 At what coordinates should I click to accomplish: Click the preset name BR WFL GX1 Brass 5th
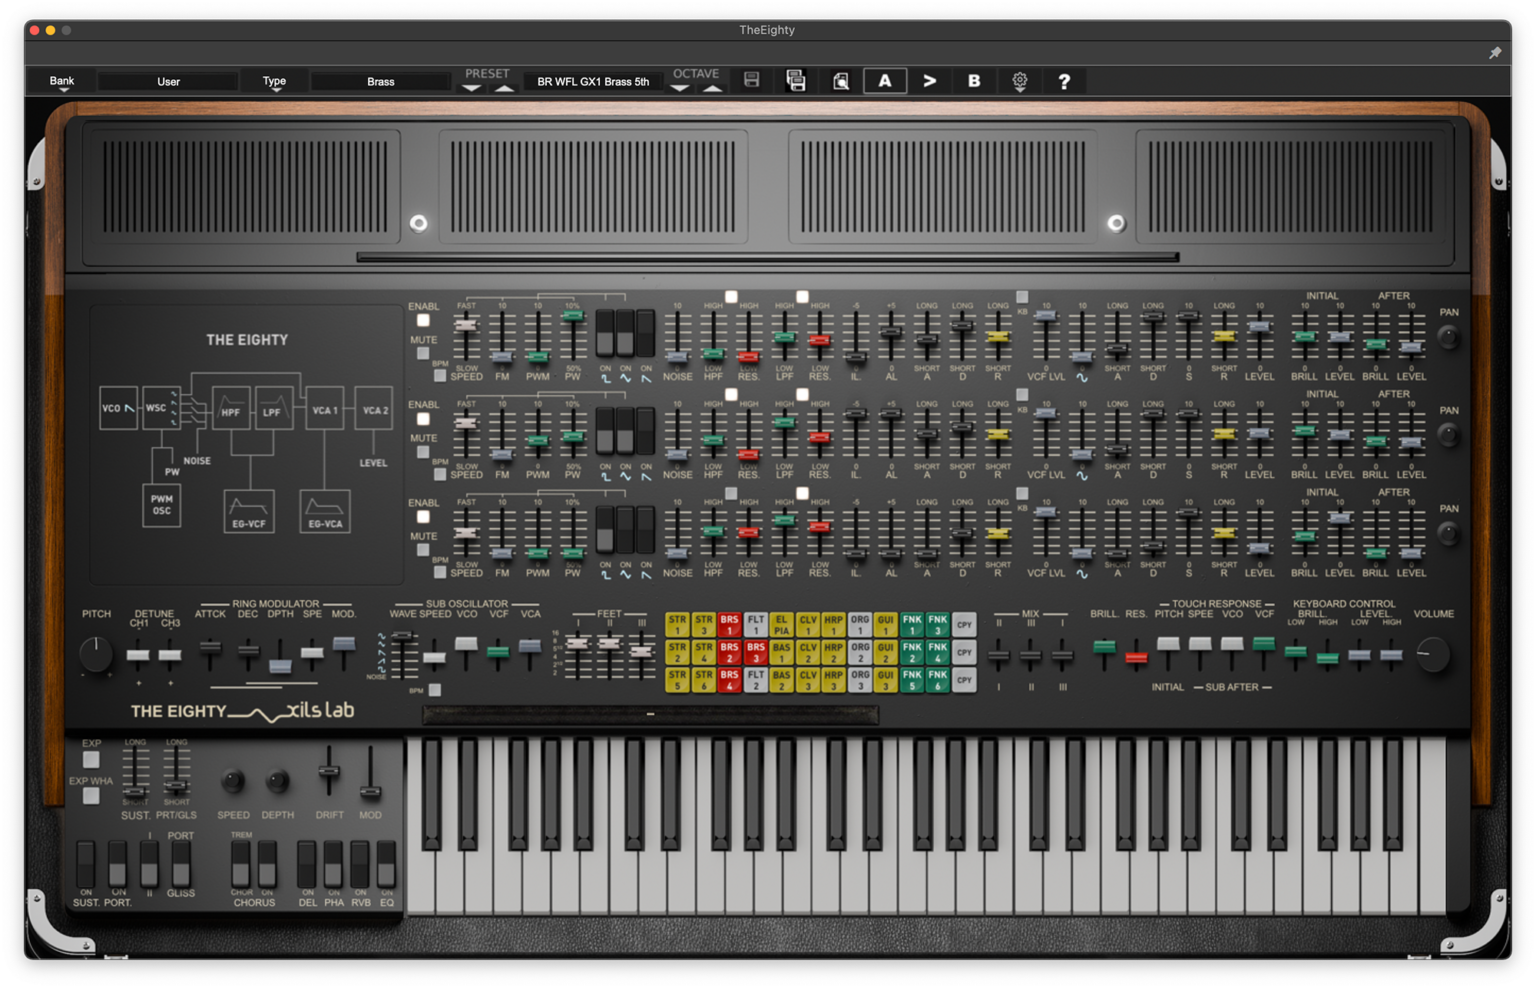point(593,81)
